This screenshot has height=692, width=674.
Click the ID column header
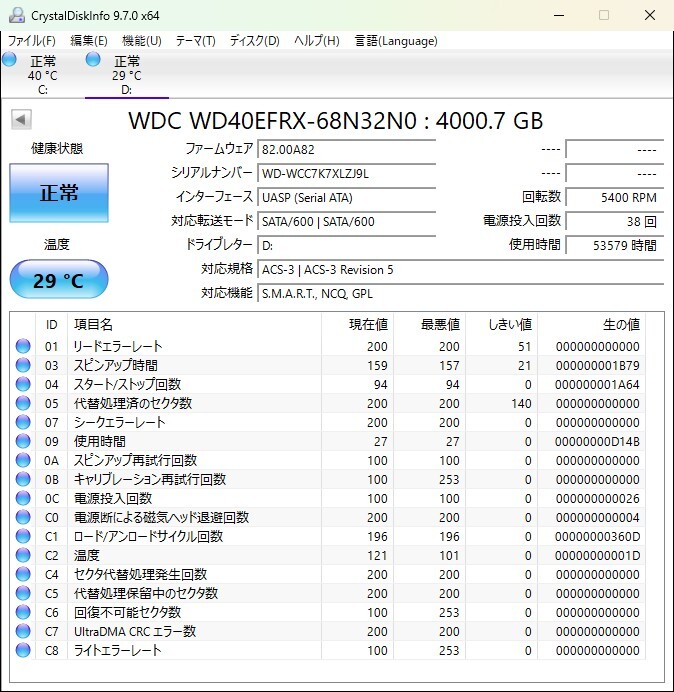point(51,325)
